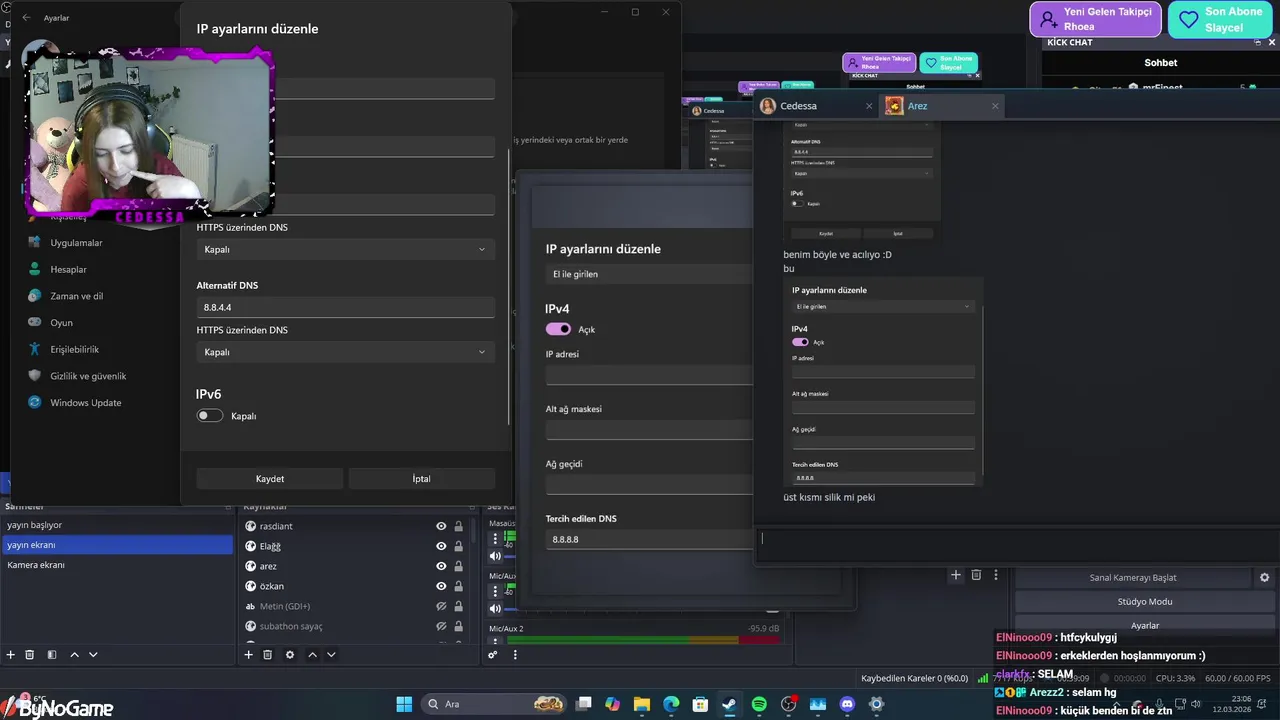Lock the arez source
The height and width of the screenshot is (720, 1280).
[459, 566]
